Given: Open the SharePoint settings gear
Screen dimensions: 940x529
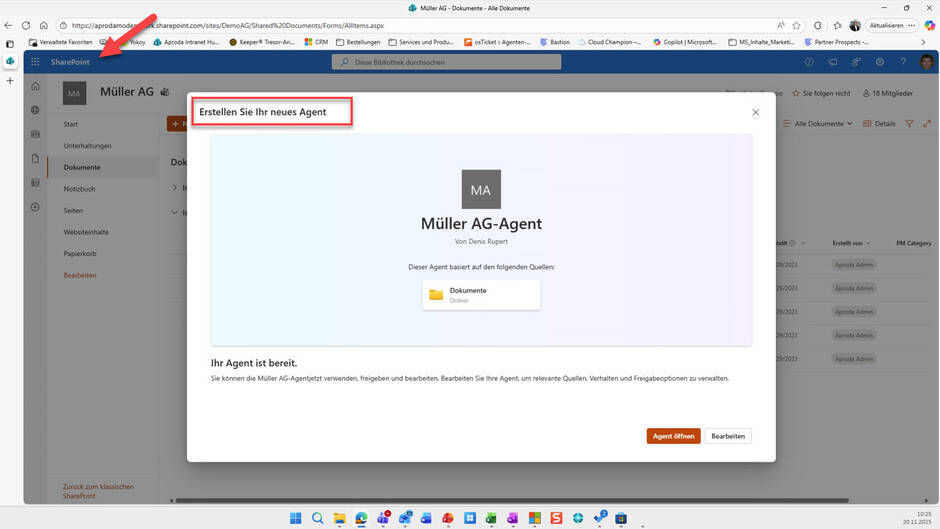Looking at the screenshot, I should pyautogui.click(x=879, y=62).
